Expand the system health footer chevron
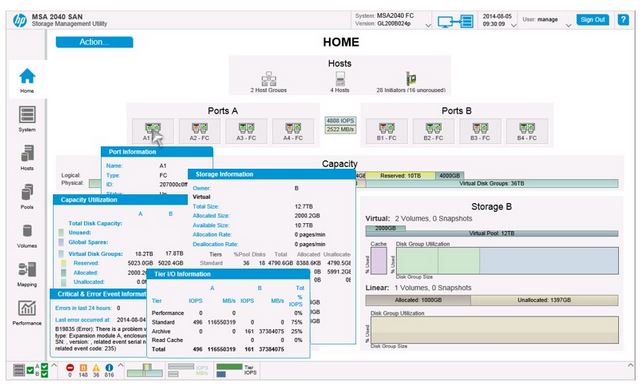Viewport: 644px width, 392px height. pos(54,365)
